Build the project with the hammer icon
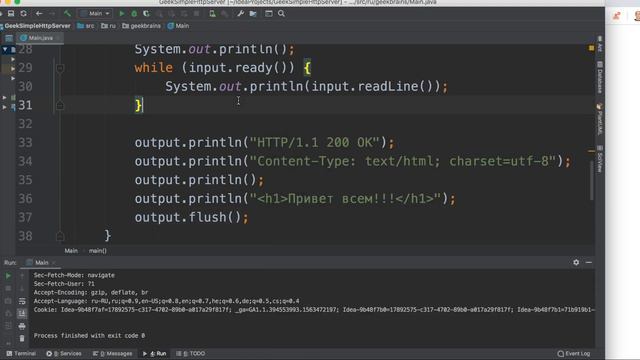Screen dimensions: 640x360 (x=67, y=13)
